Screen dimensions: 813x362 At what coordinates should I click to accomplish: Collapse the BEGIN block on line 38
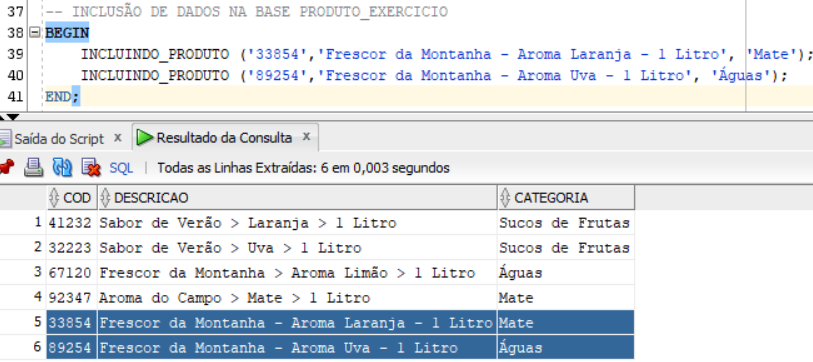[x=34, y=33]
